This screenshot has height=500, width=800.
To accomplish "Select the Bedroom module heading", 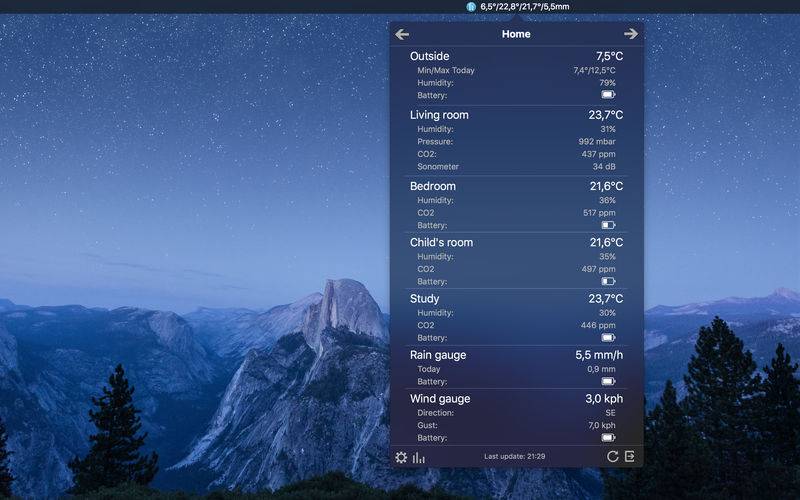I will (x=433, y=186).
